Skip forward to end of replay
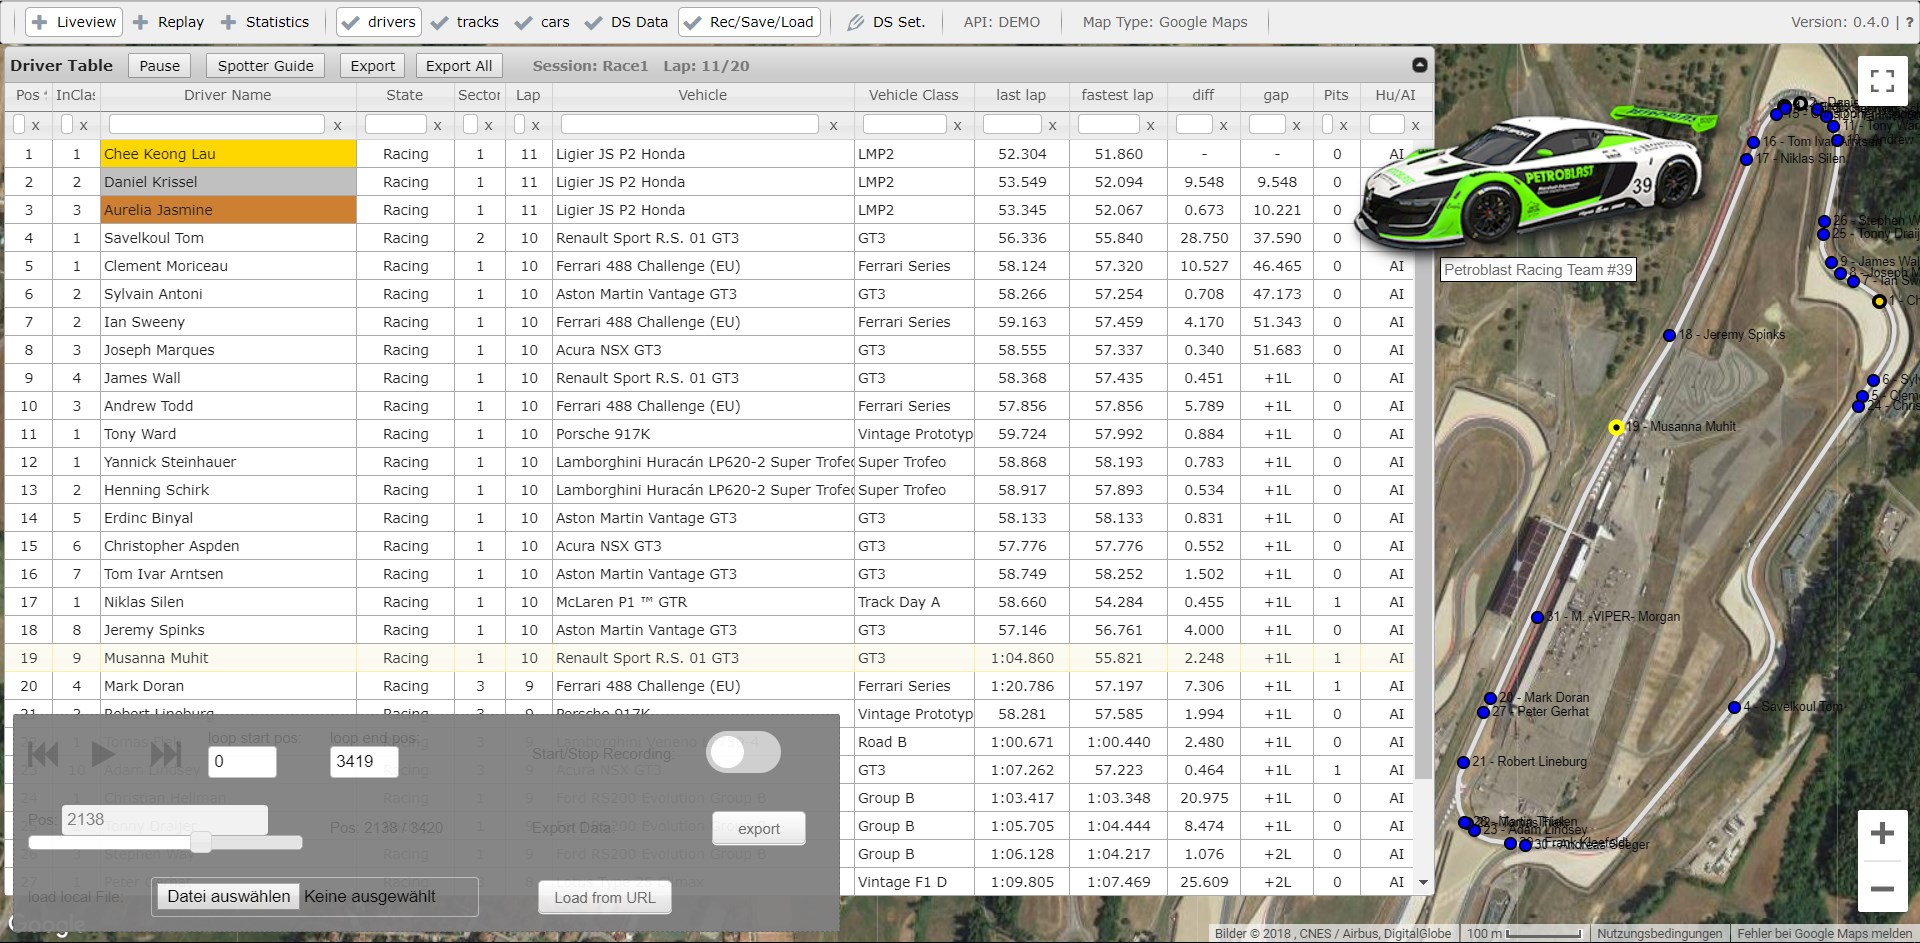The image size is (1920, 943). coord(165,753)
